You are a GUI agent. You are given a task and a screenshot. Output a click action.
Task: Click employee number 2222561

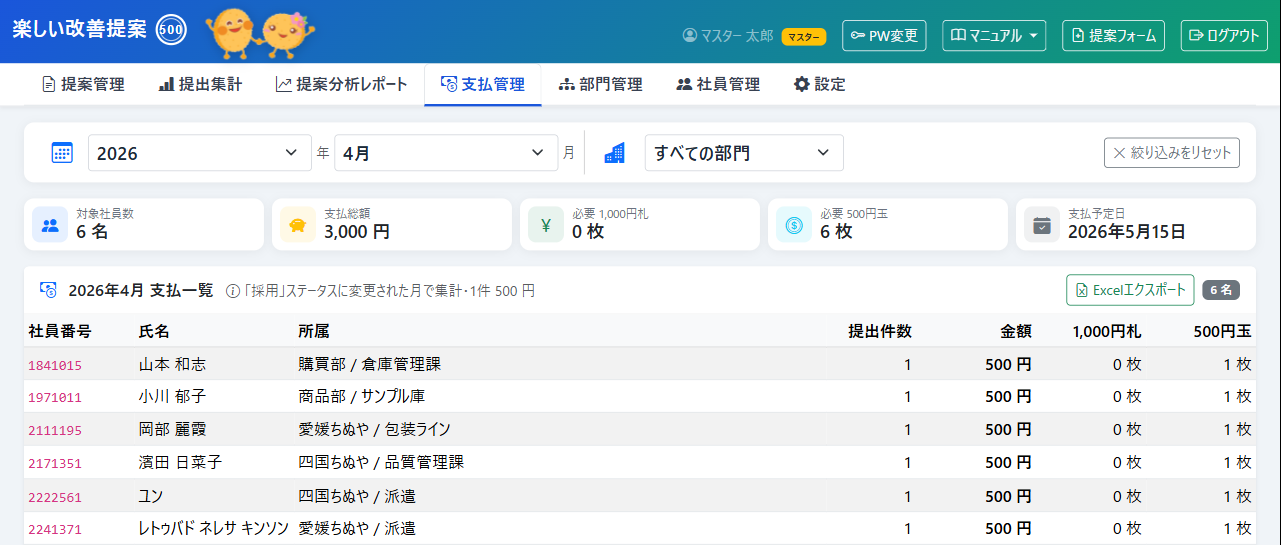(55, 496)
